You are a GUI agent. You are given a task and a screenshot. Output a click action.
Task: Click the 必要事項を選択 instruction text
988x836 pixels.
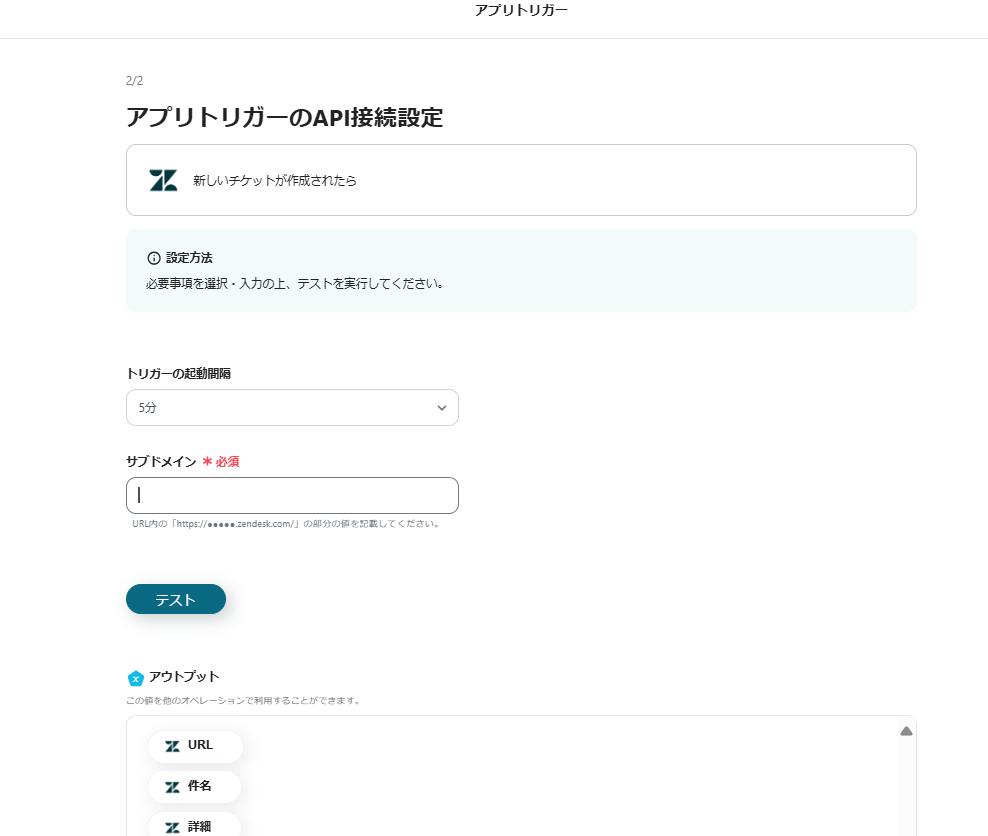point(294,283)
